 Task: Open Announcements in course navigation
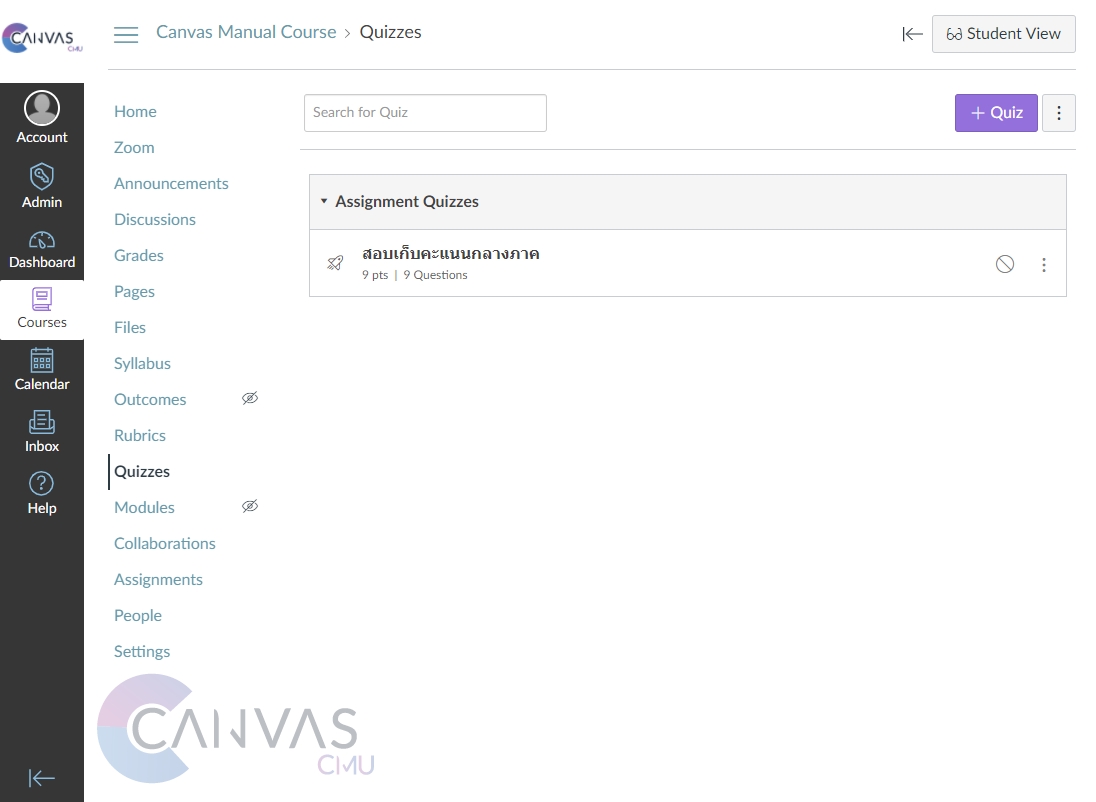171,184
